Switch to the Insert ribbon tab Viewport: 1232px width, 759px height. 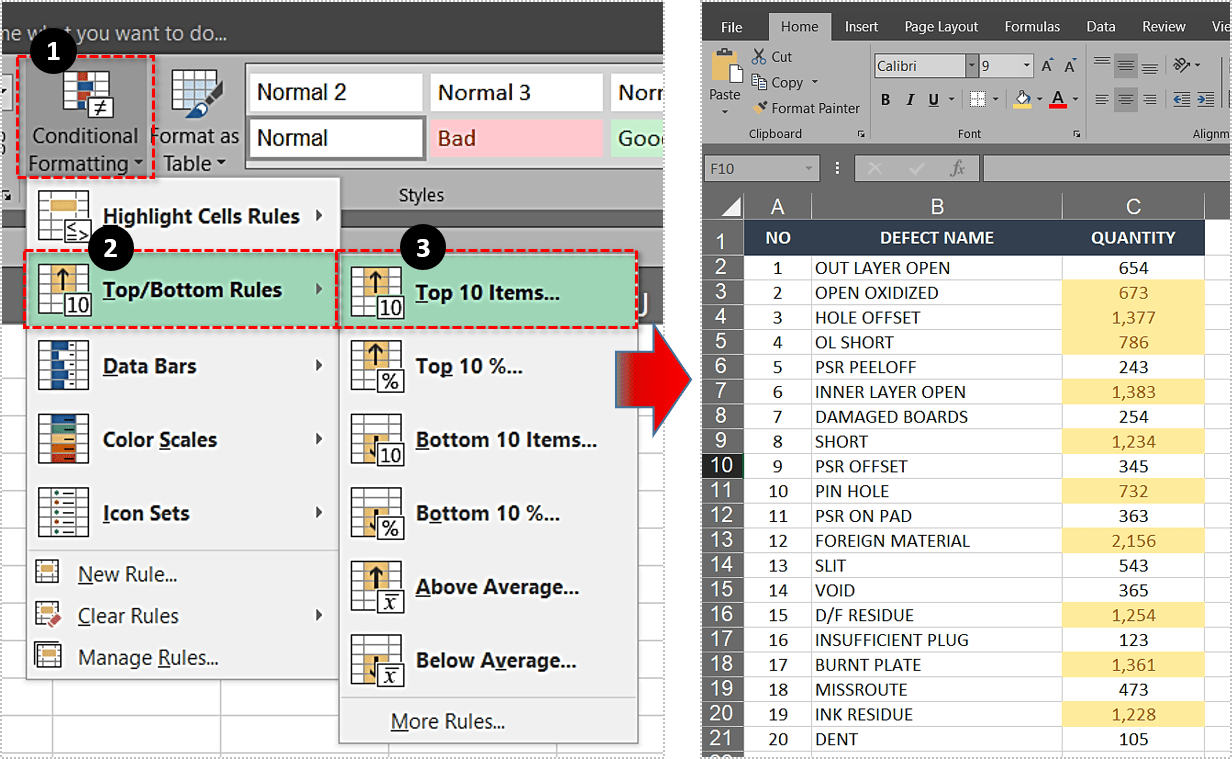tap(861, 27)
